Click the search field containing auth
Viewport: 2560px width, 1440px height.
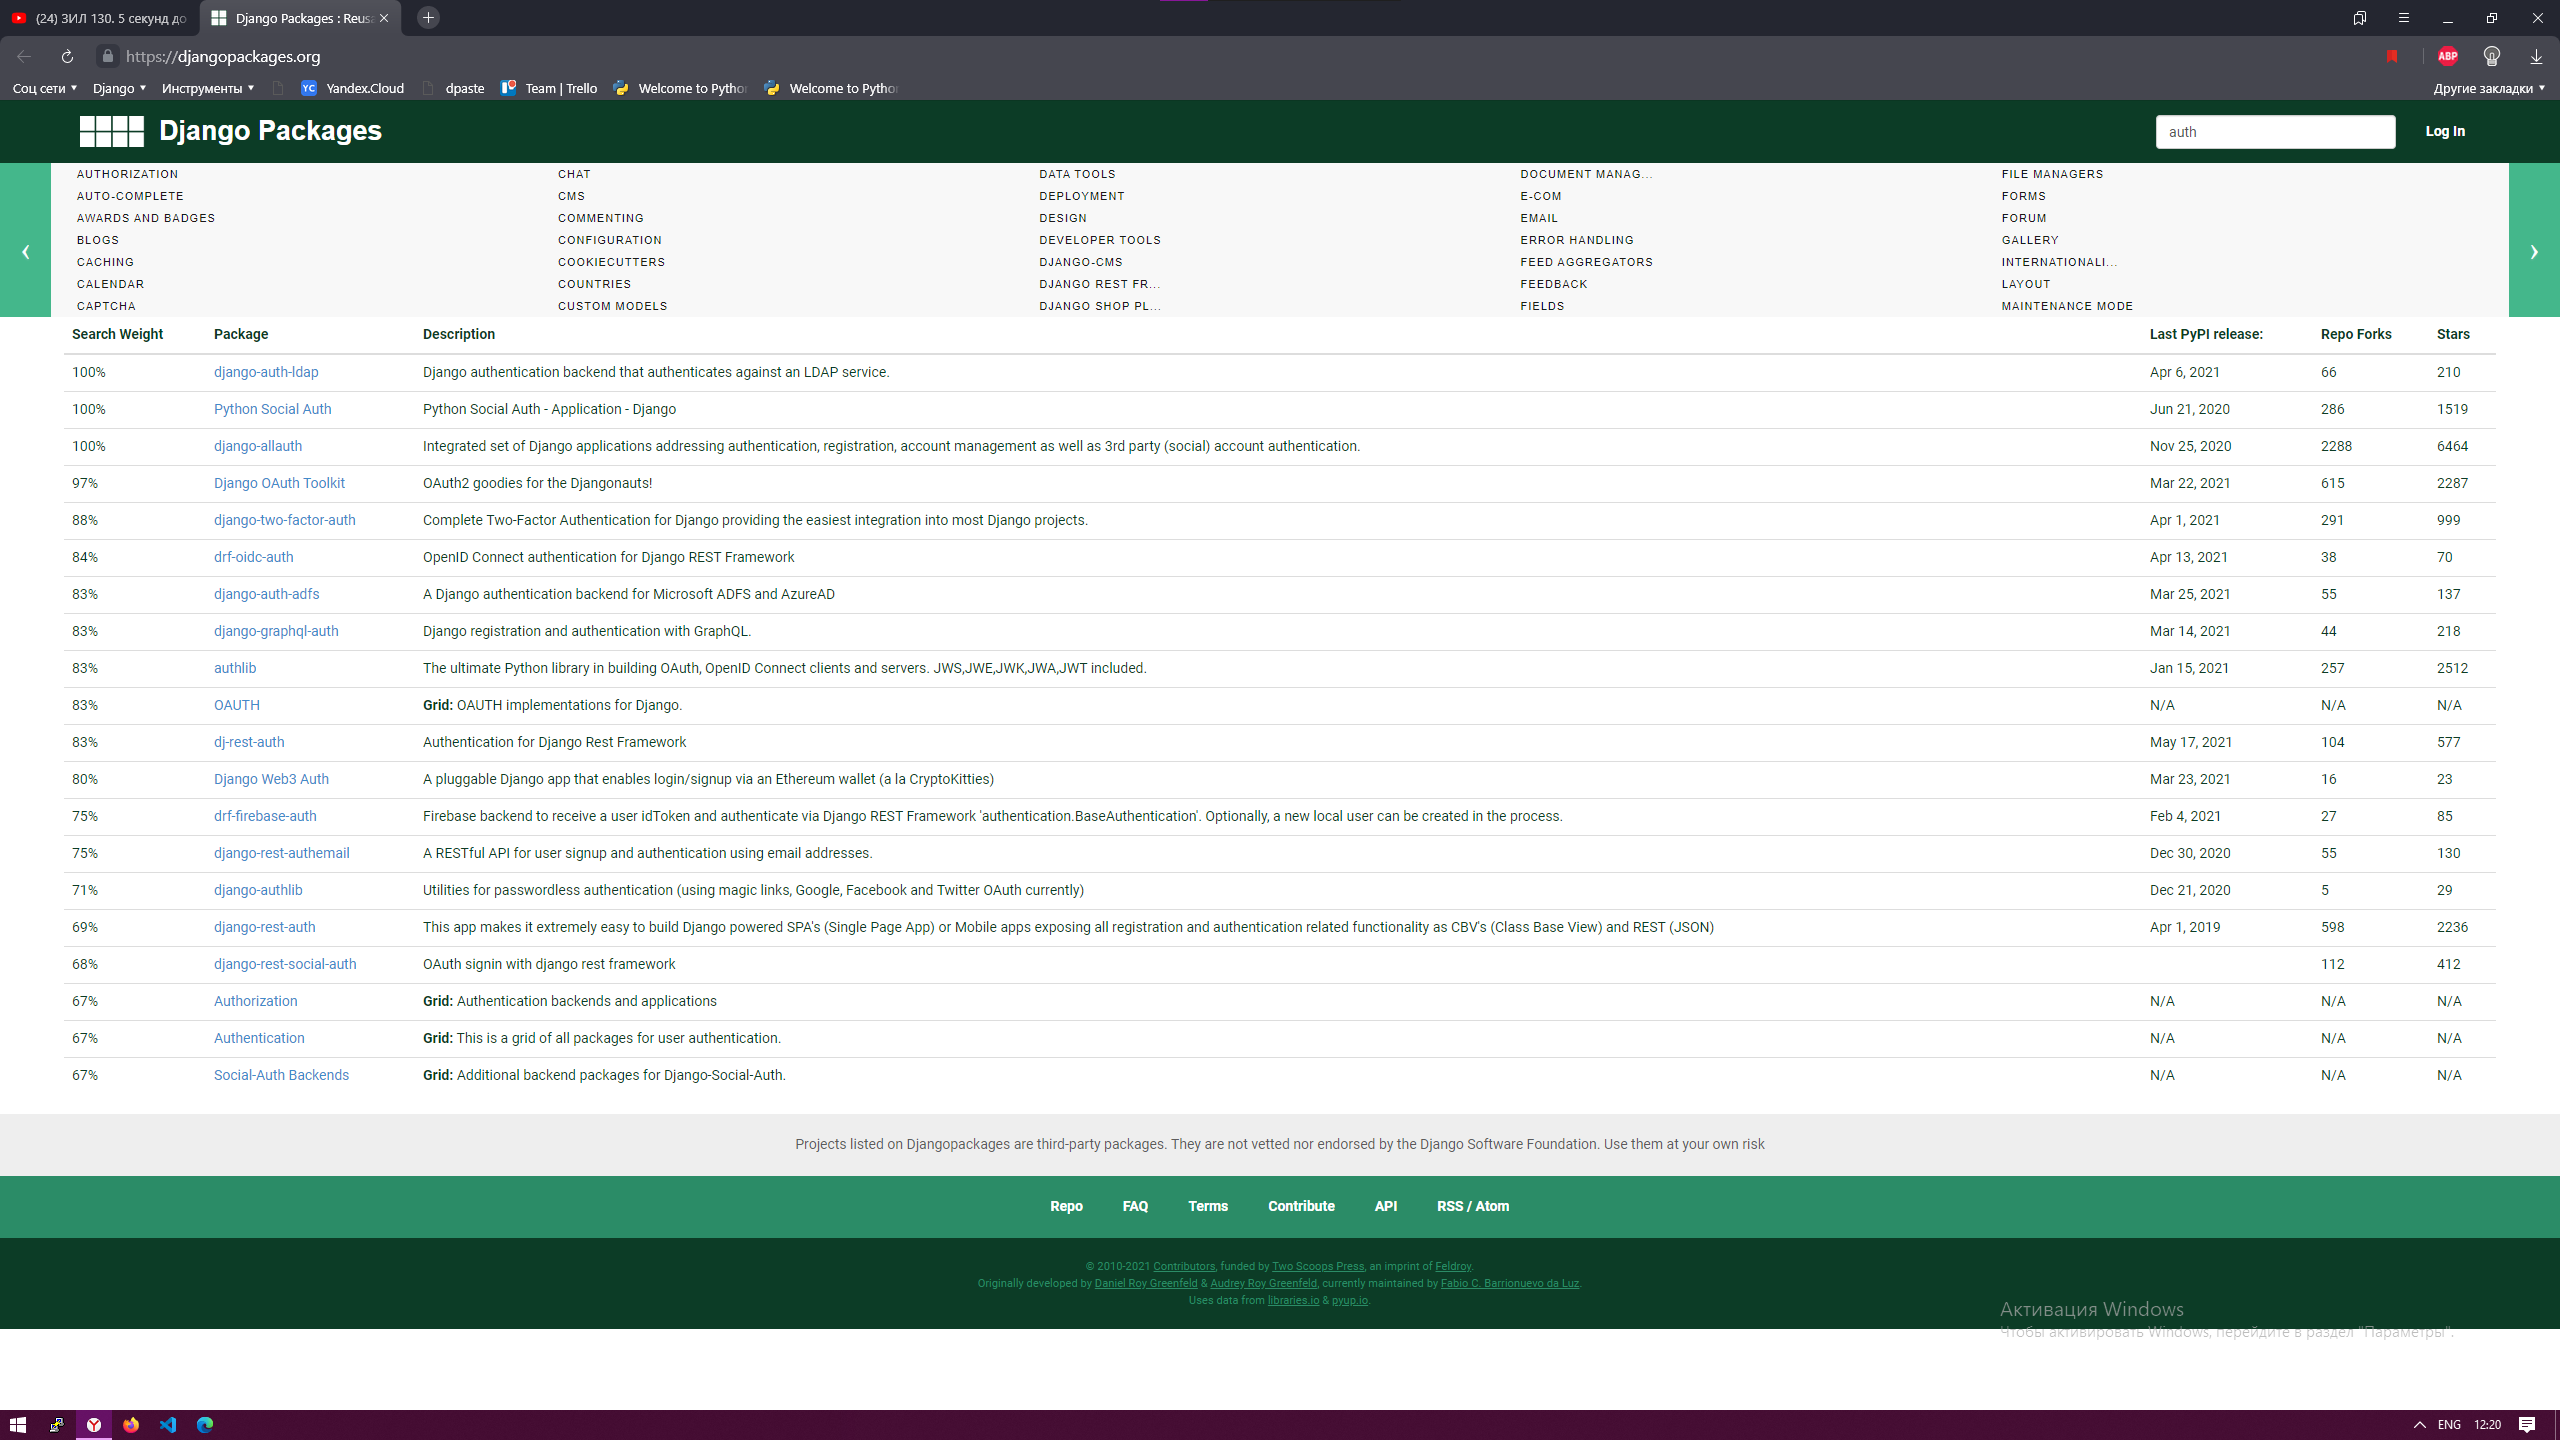point(2275,131)
